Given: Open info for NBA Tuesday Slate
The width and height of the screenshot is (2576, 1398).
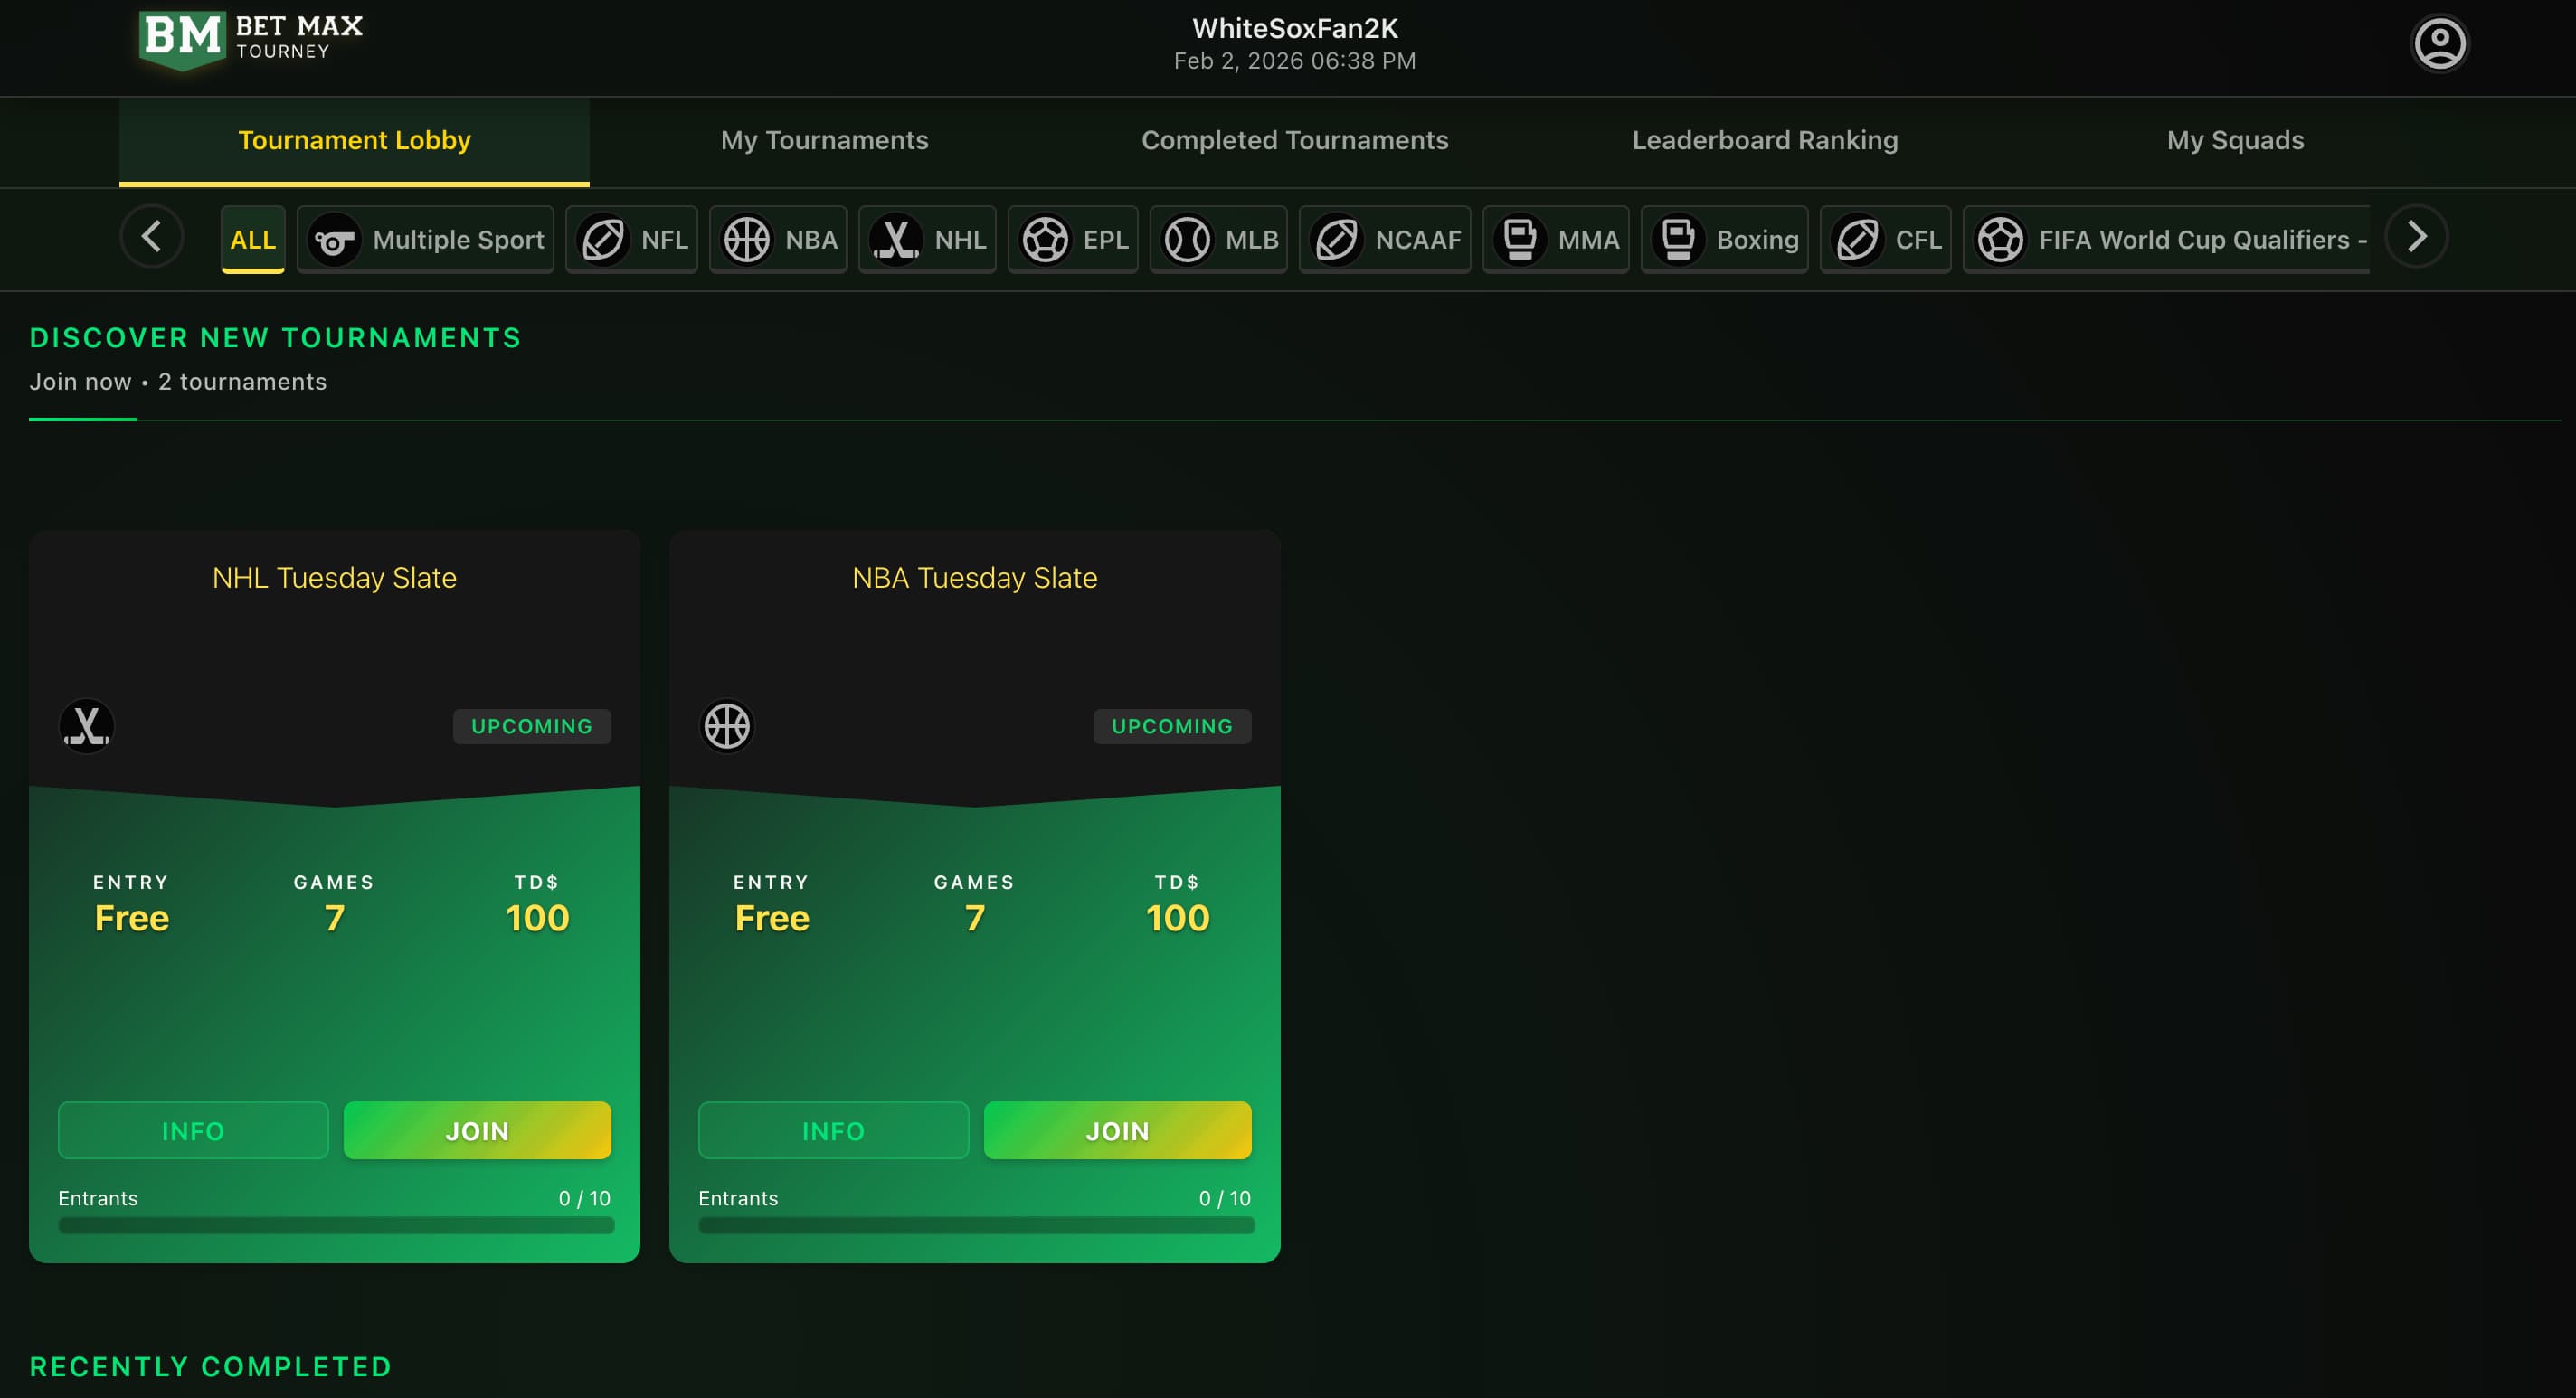Looking at the screenshot, I should point(833,1130).
